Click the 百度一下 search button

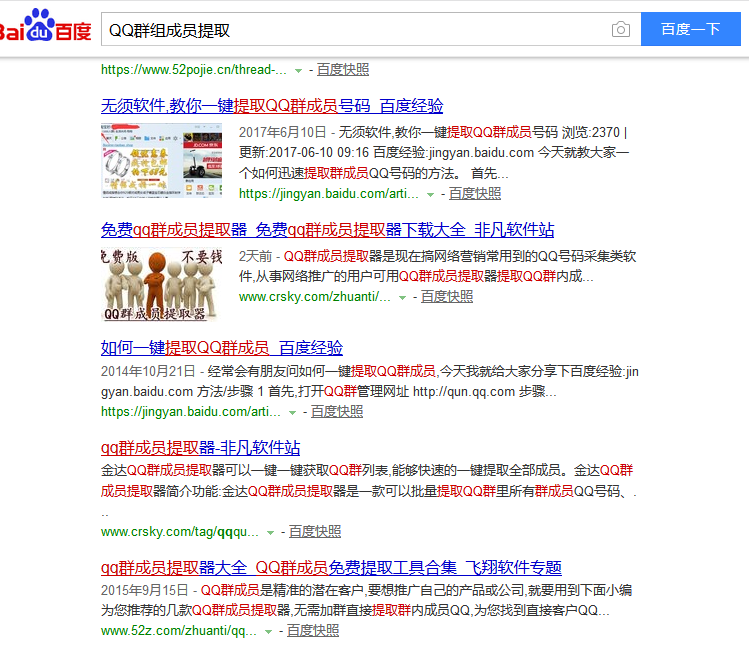click(x=690, y=29)
